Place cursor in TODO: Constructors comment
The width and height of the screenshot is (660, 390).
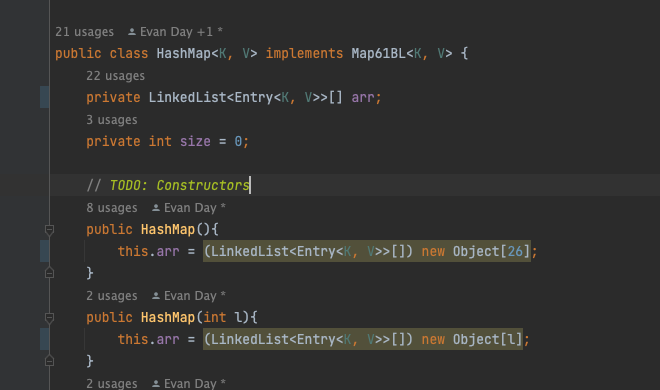coord(168,185)
